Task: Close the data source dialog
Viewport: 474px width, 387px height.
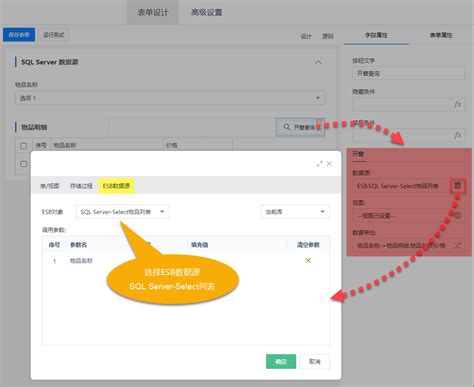Action: [x=329, y=164]
